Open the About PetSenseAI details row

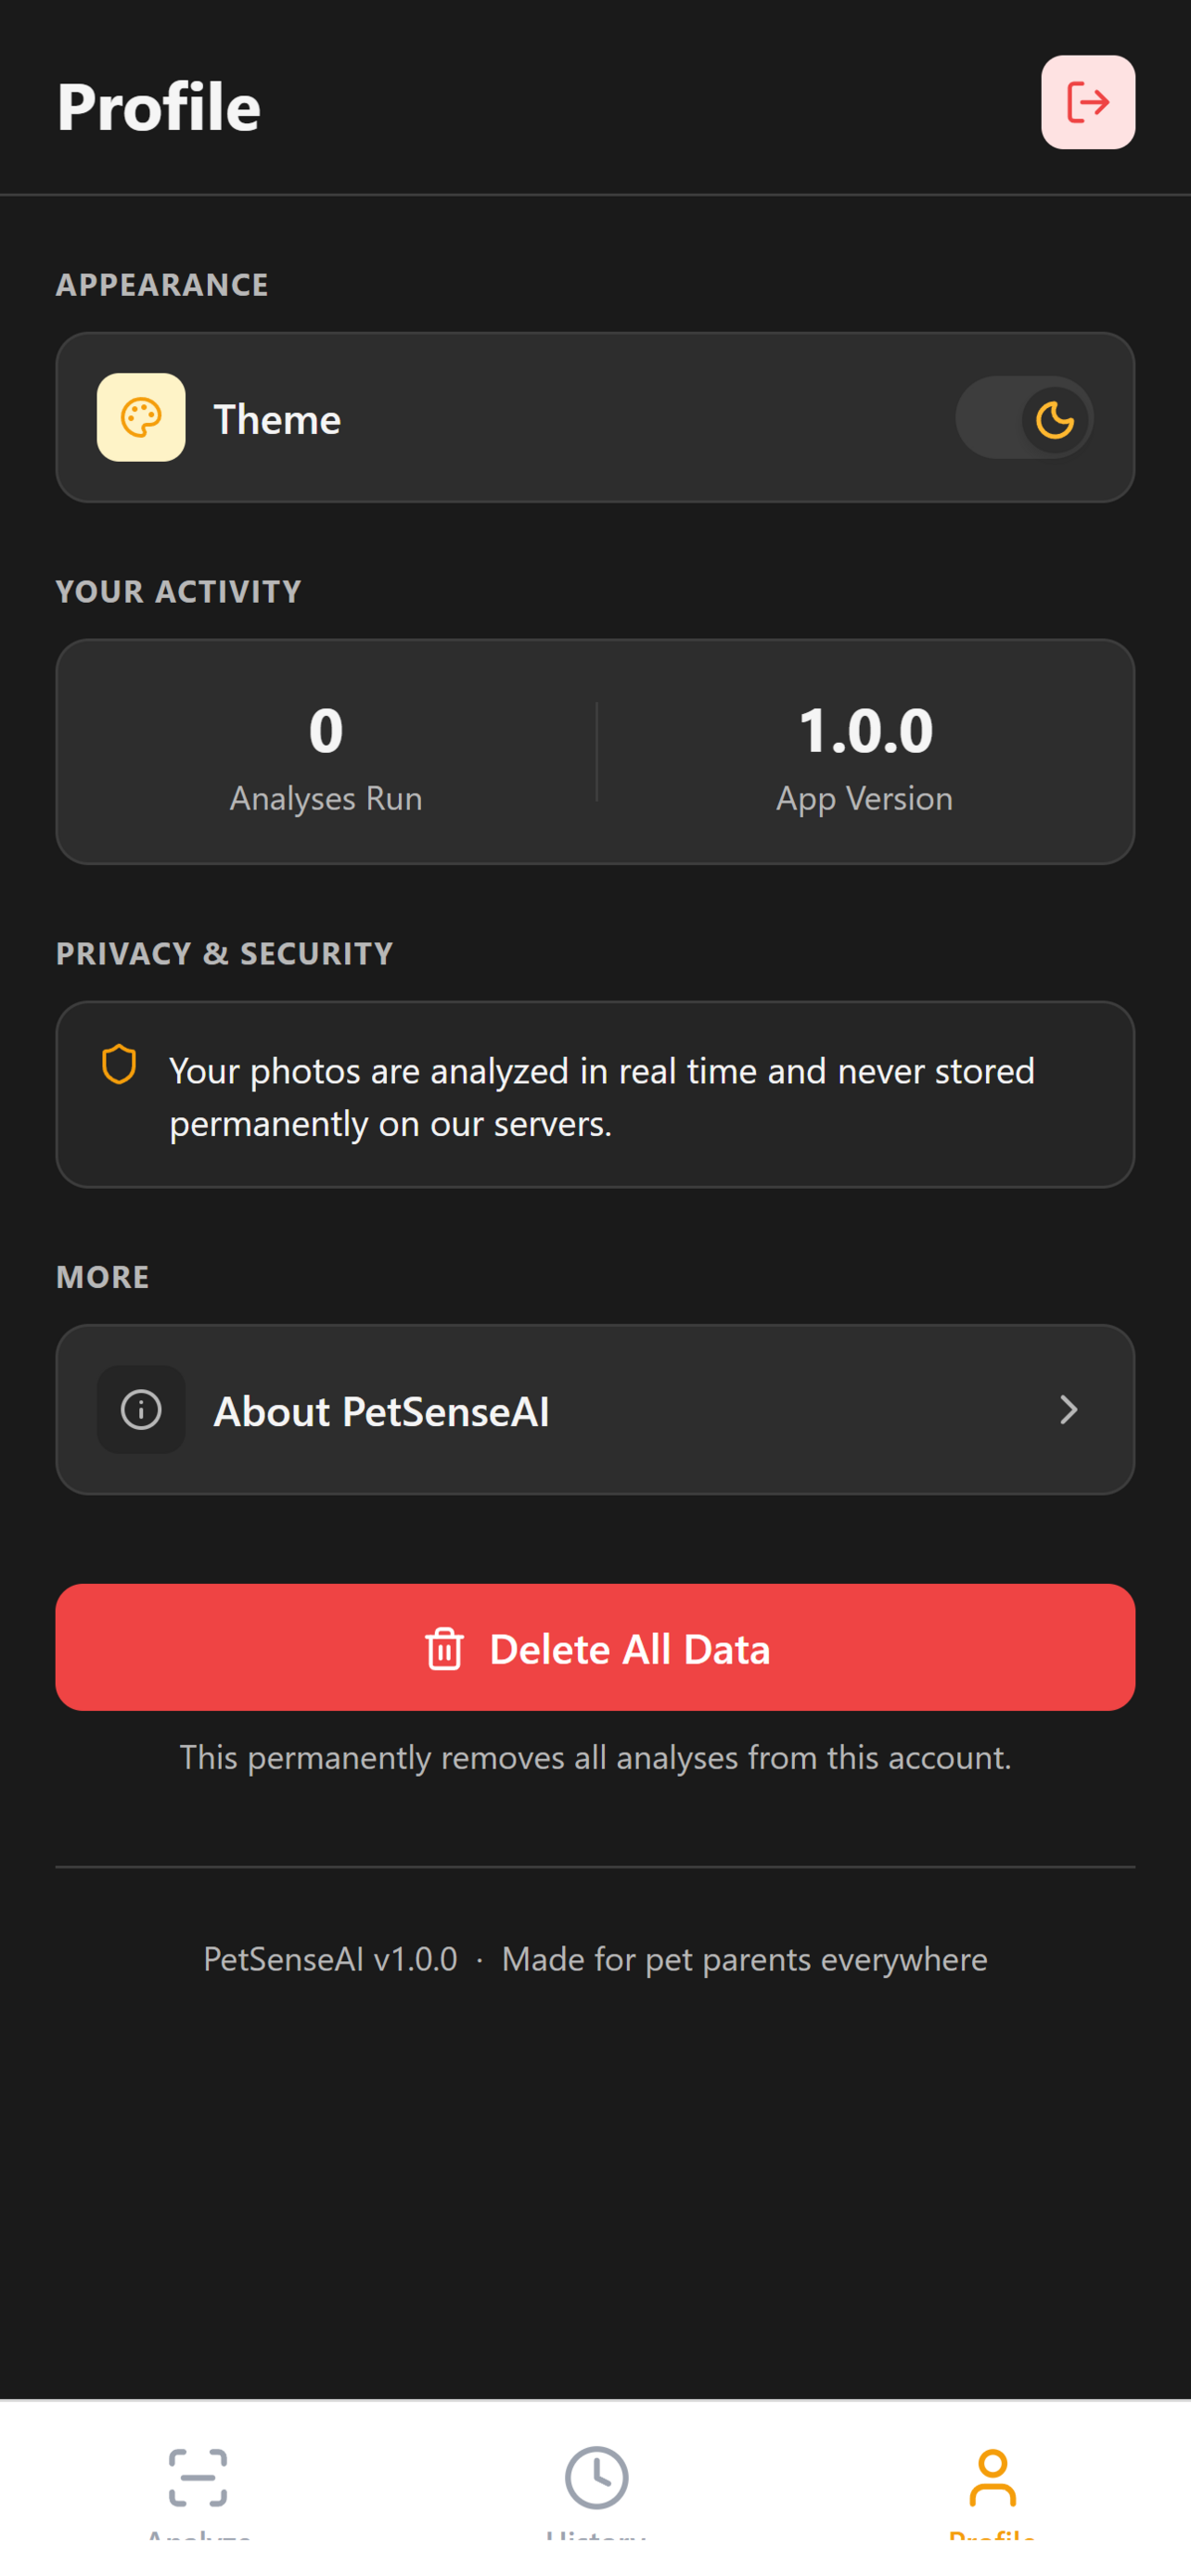click(x=596, y=1410)
